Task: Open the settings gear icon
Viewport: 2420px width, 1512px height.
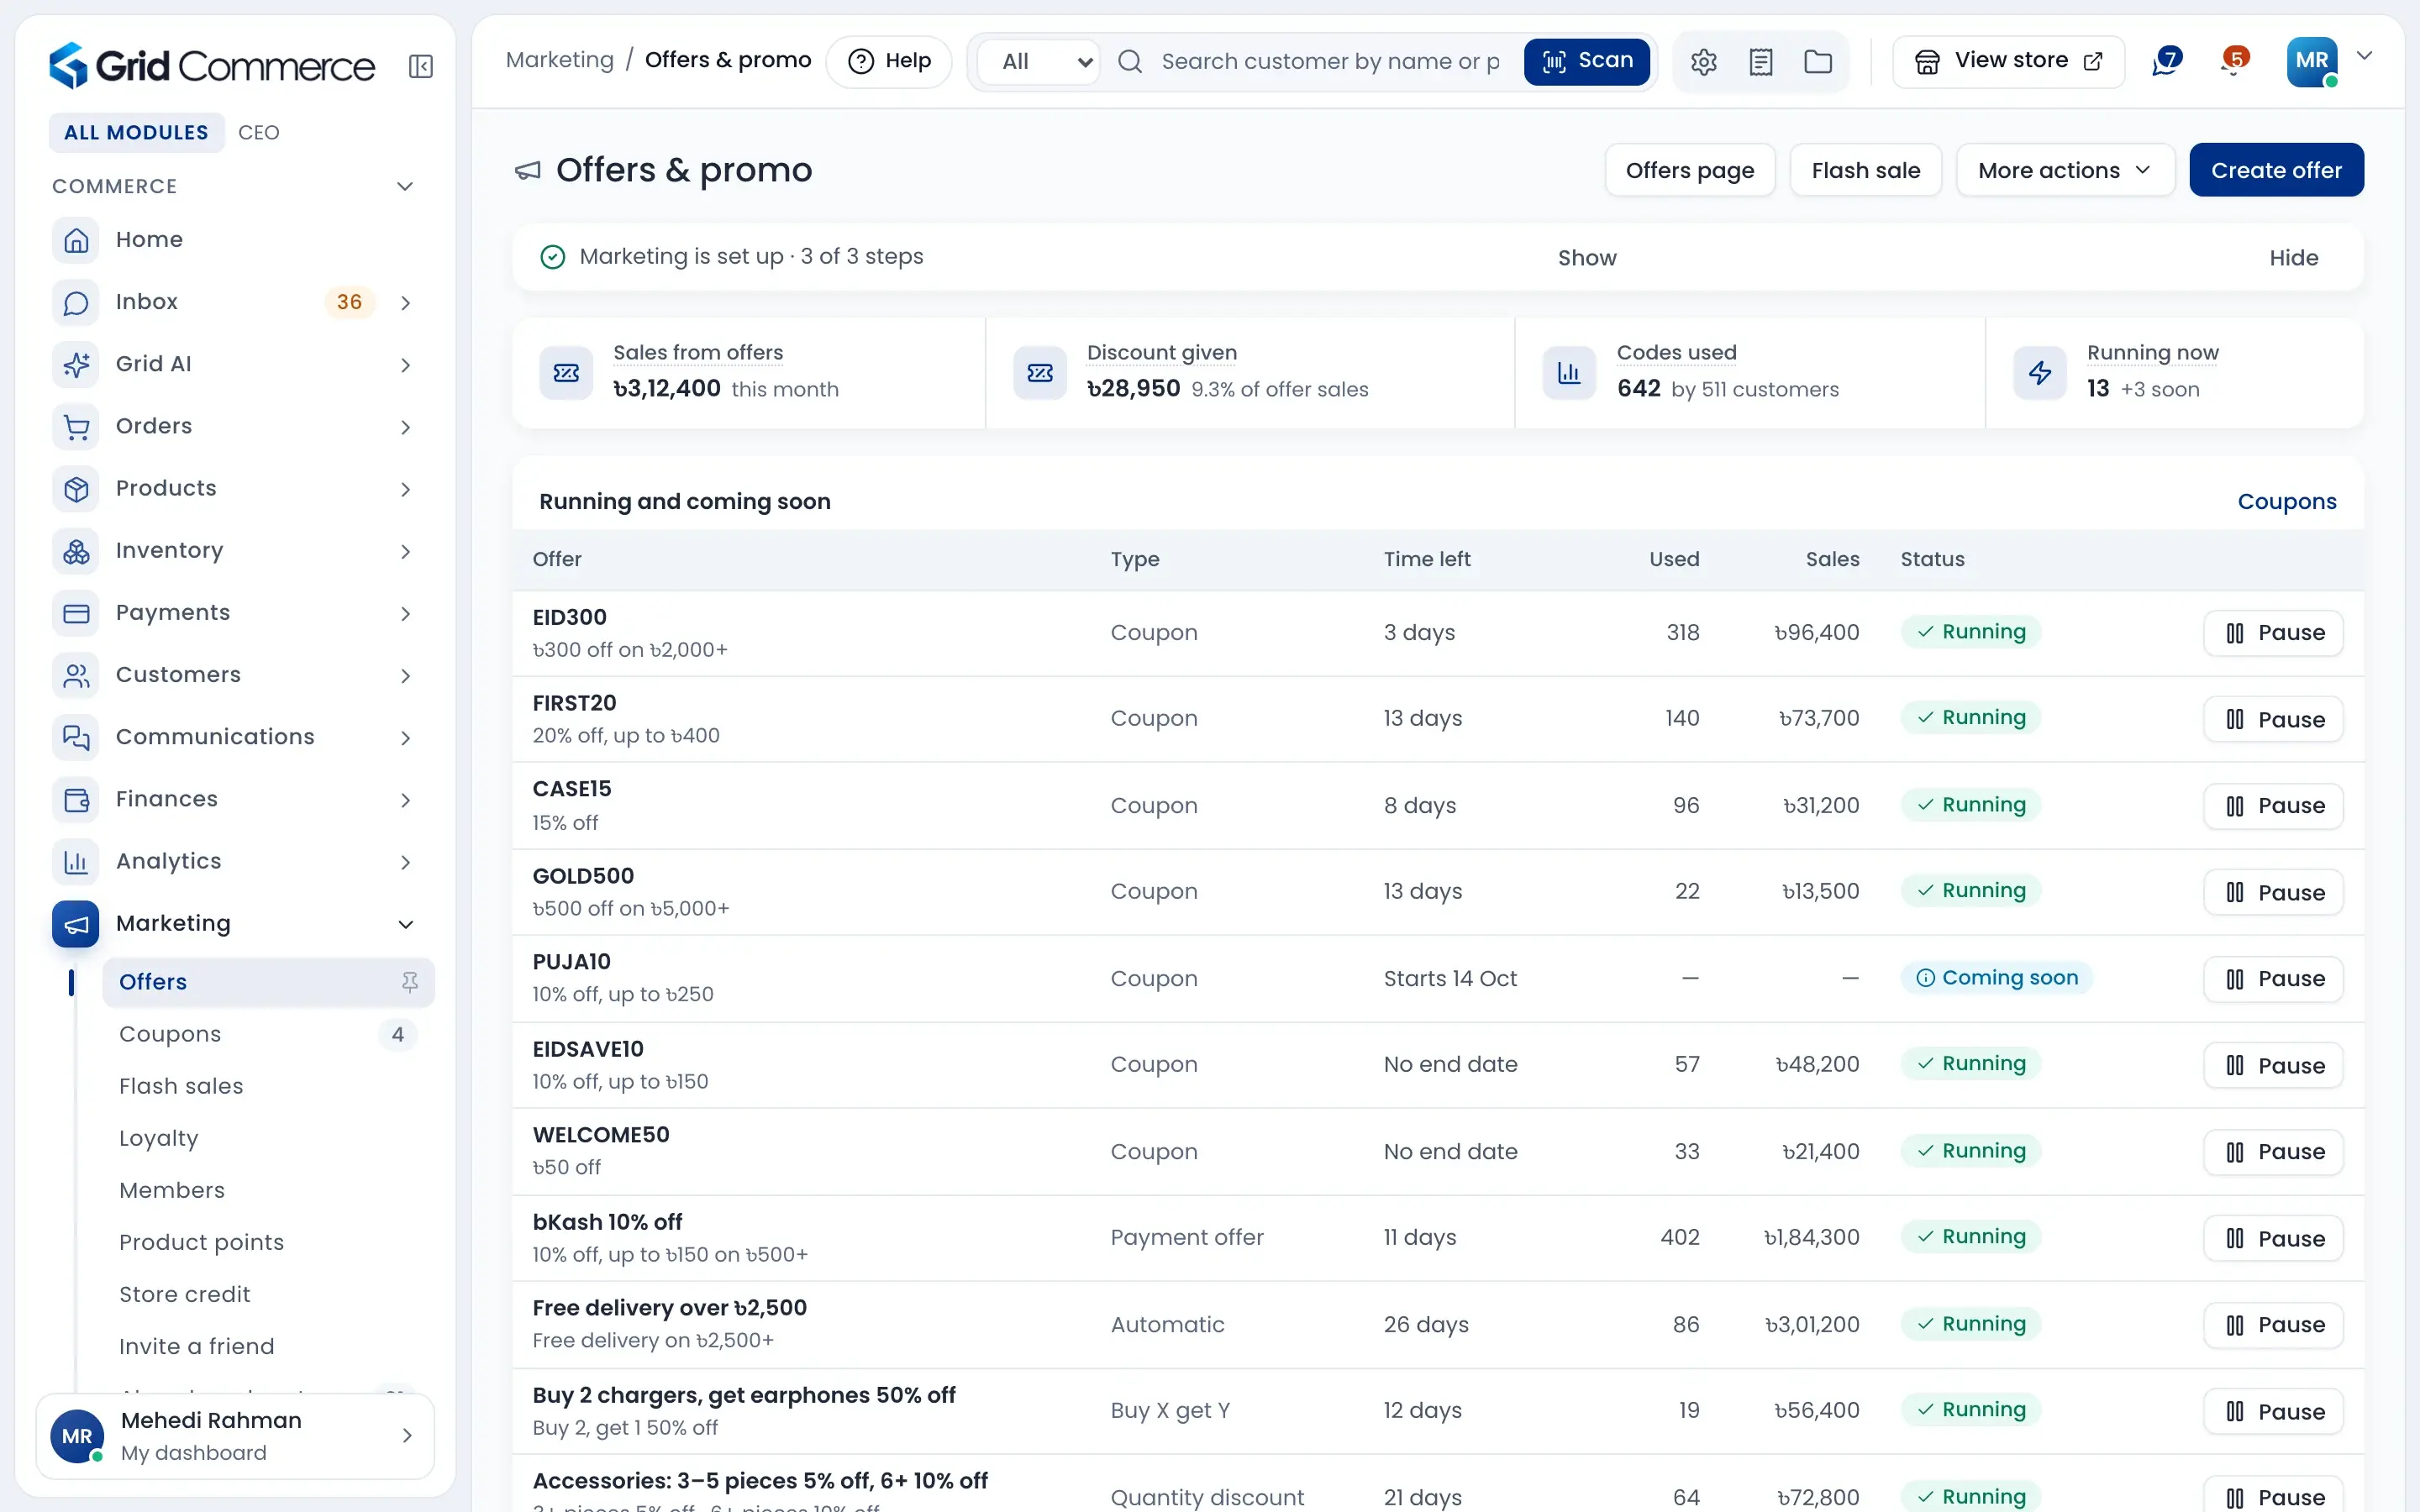Action: pos(1703,62)
